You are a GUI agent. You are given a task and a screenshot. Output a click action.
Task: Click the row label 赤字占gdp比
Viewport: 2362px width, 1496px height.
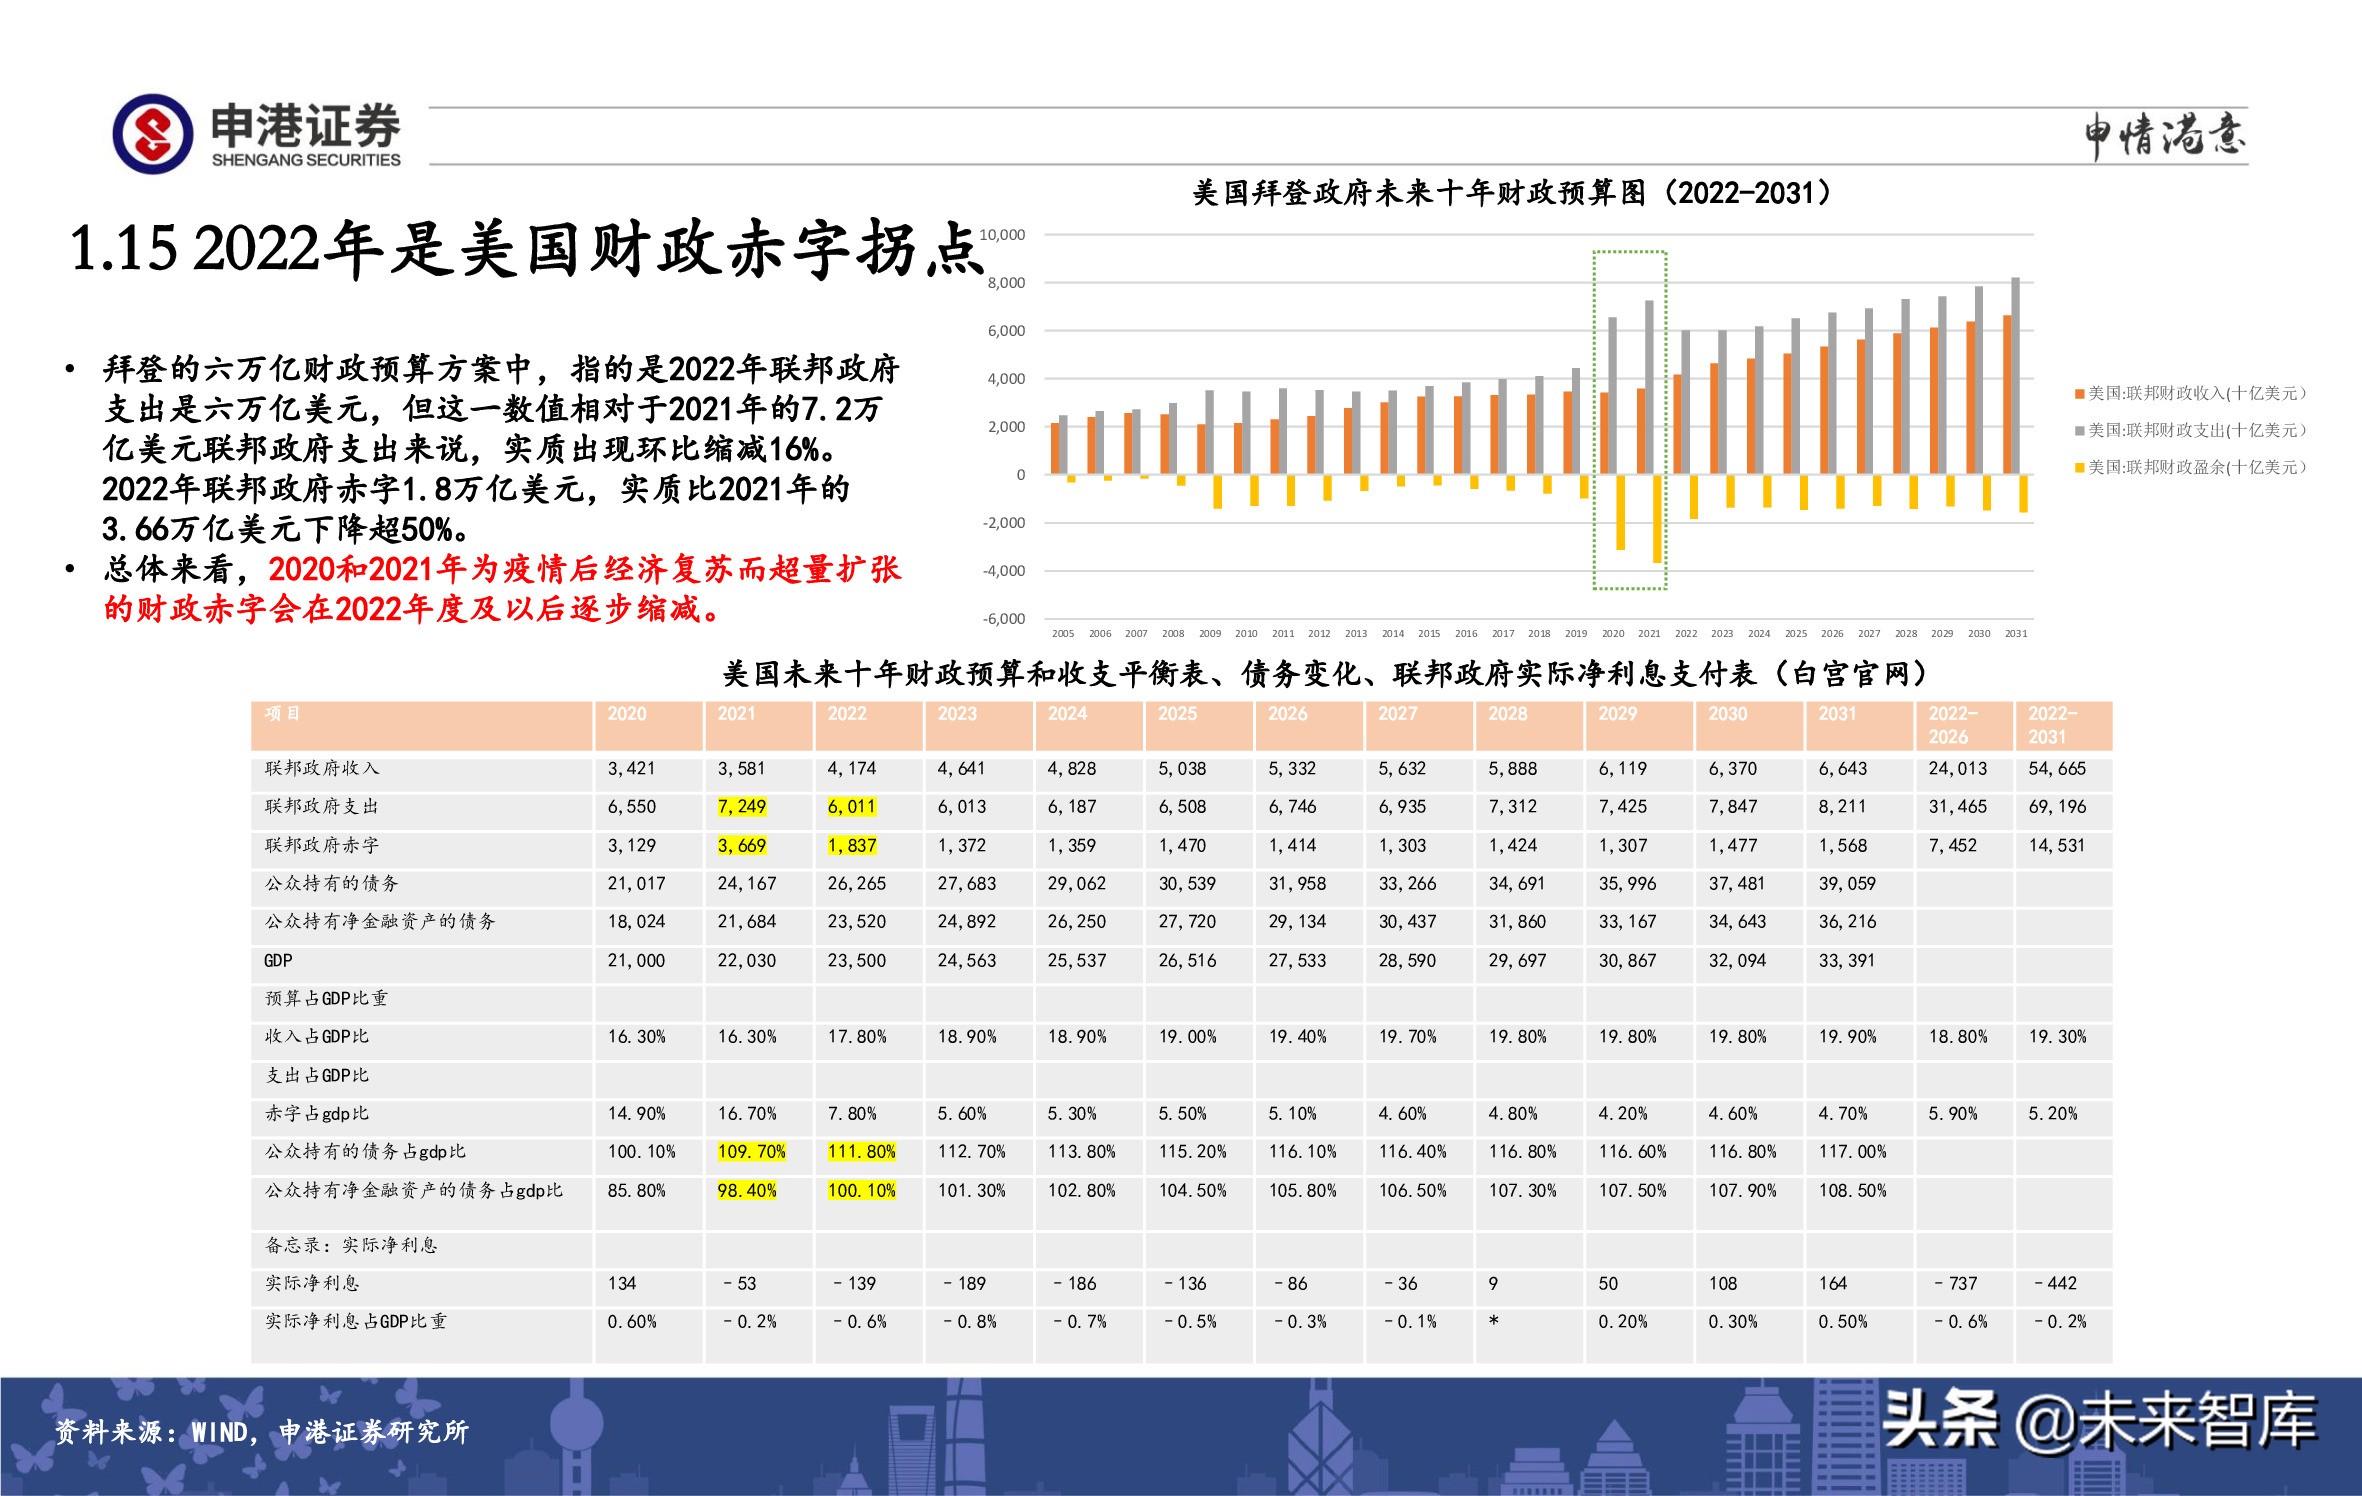[x=317, y=1114]
